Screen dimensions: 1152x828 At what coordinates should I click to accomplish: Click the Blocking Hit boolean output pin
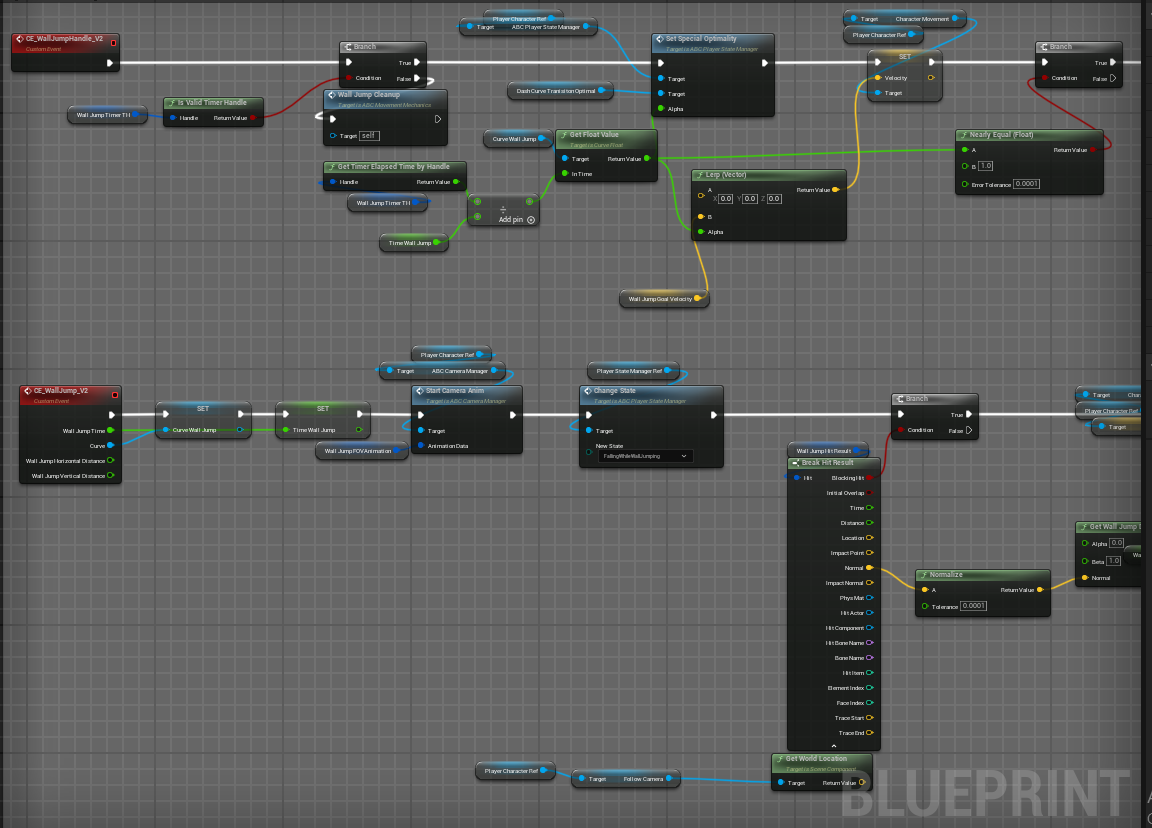(869, 478)
